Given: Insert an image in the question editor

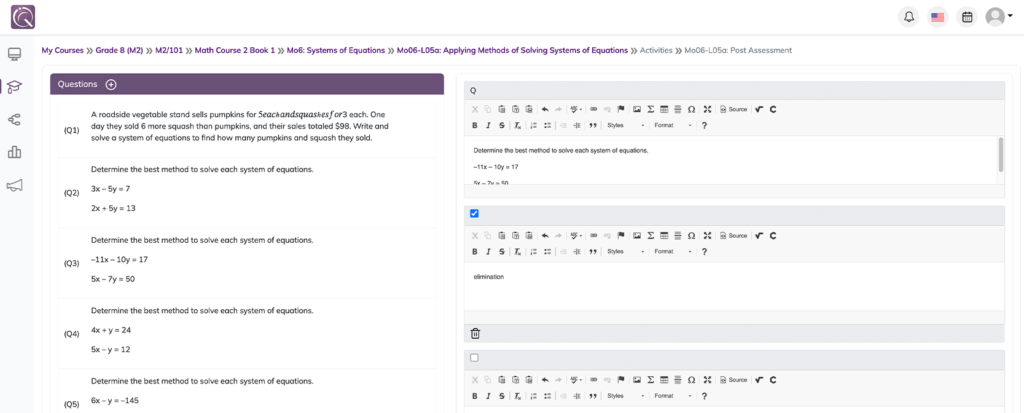Looking at the screenshot, I should 636,109.
